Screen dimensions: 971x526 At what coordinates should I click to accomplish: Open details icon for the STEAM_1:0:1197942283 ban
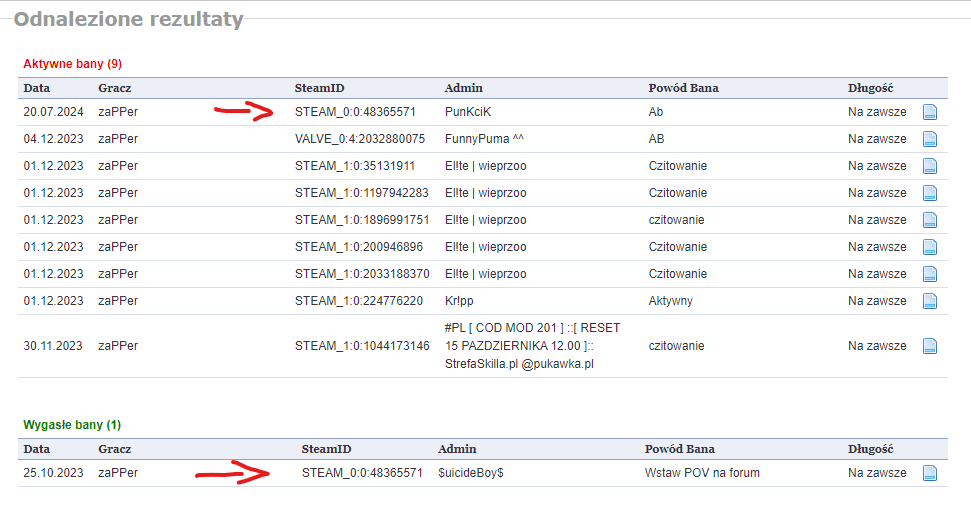tap(930, 193)
